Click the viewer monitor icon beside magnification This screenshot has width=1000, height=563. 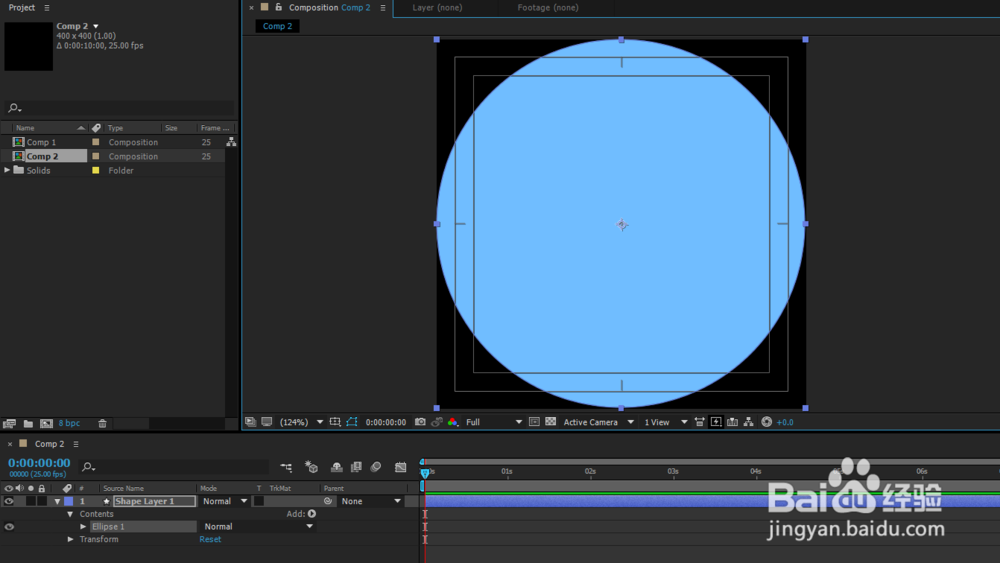(267, 422)
